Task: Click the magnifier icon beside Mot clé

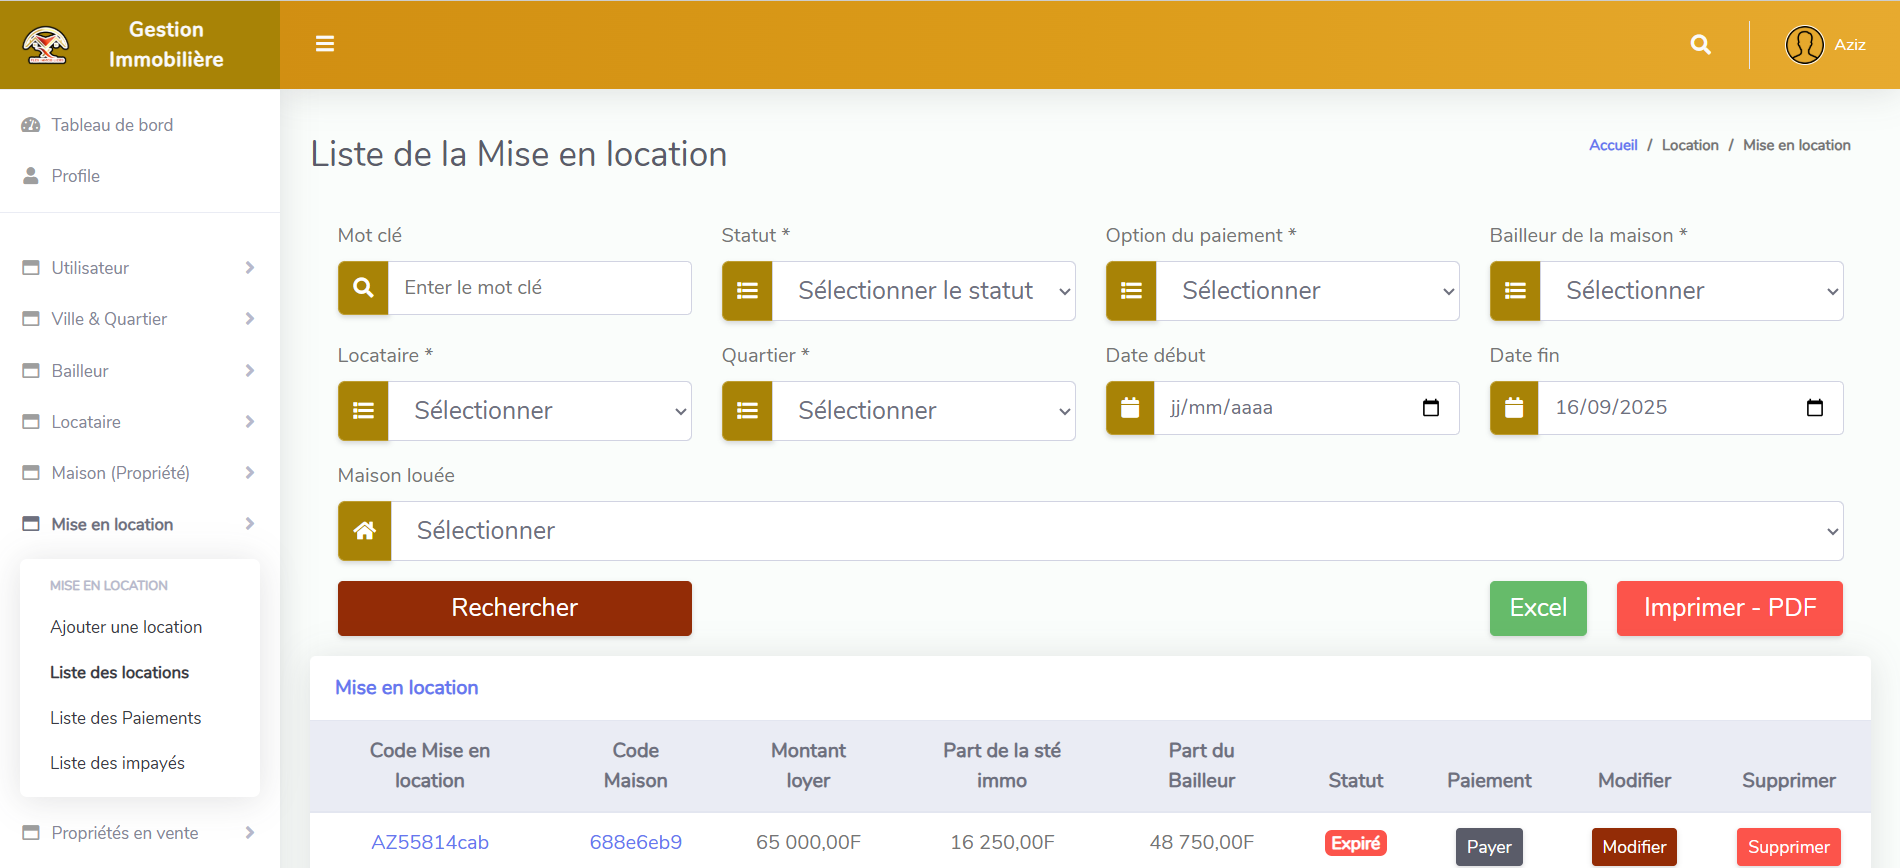Action: click(364, 288)
